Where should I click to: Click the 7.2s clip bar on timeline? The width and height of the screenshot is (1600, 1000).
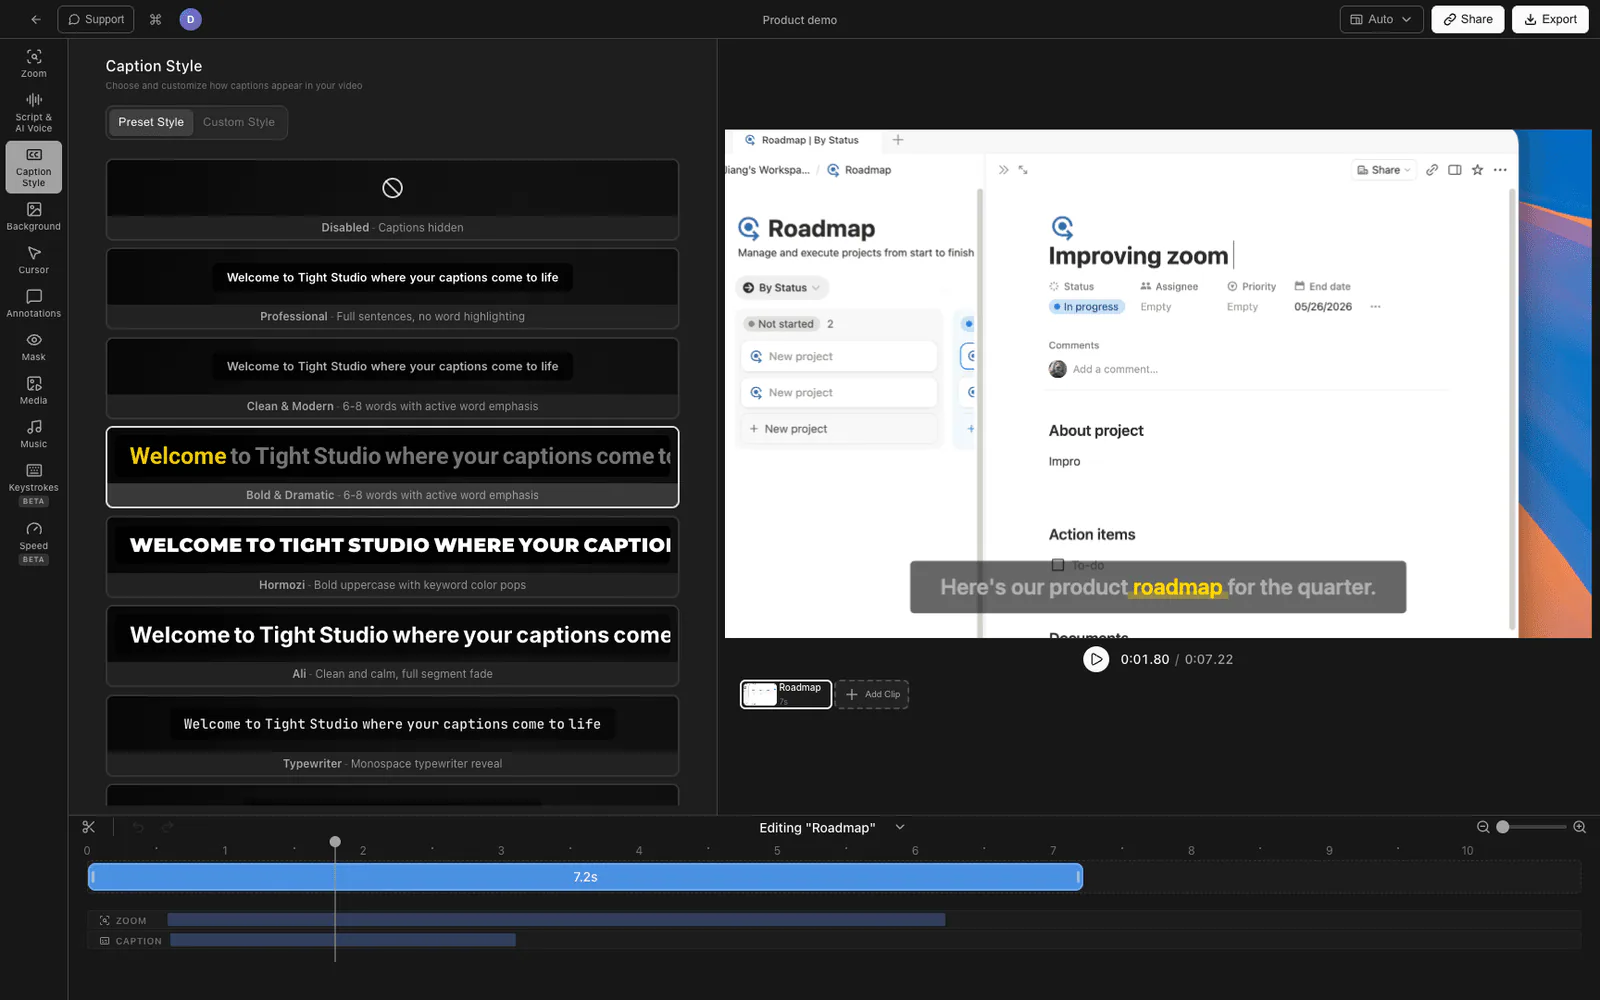click(585, 877)
